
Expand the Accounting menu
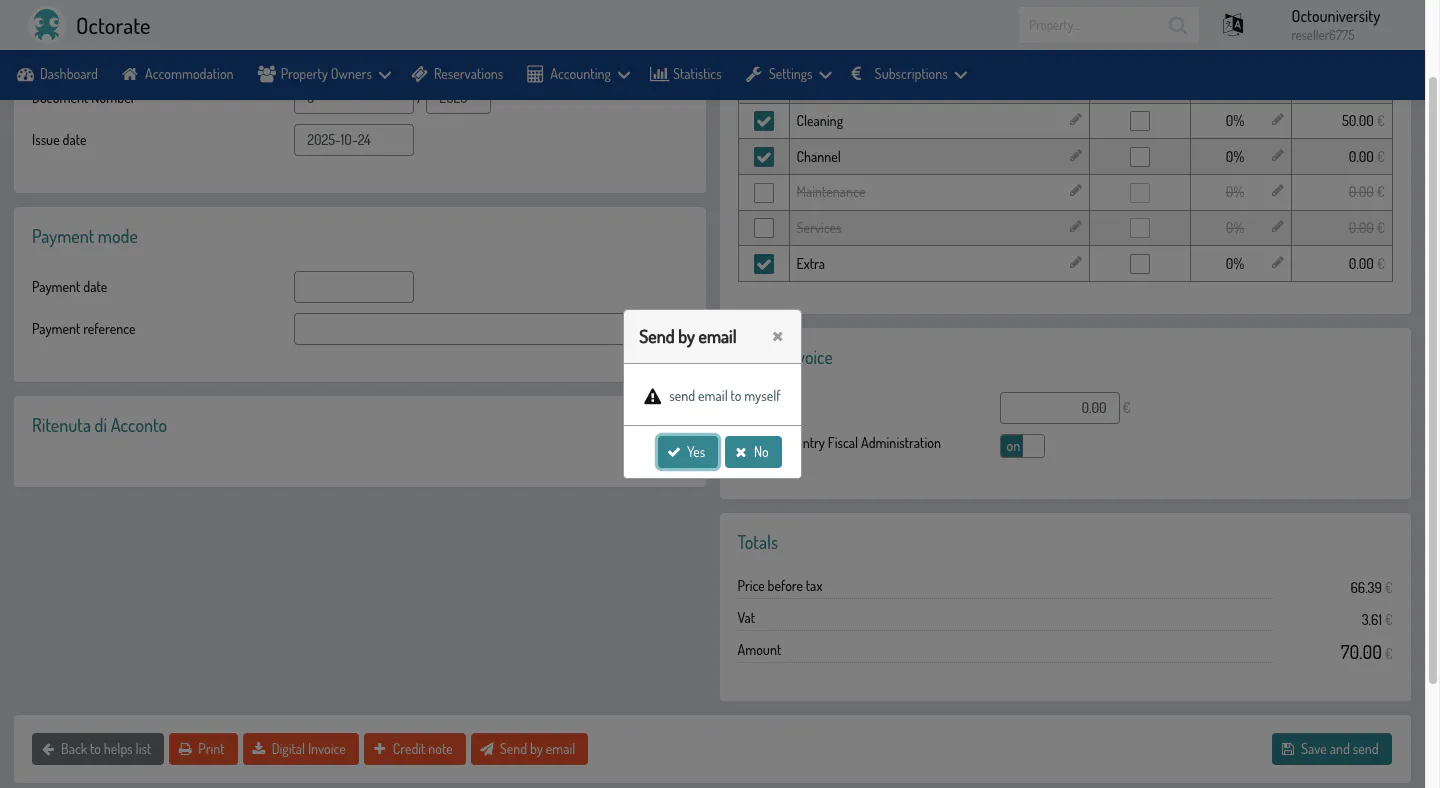coord(578,74)
